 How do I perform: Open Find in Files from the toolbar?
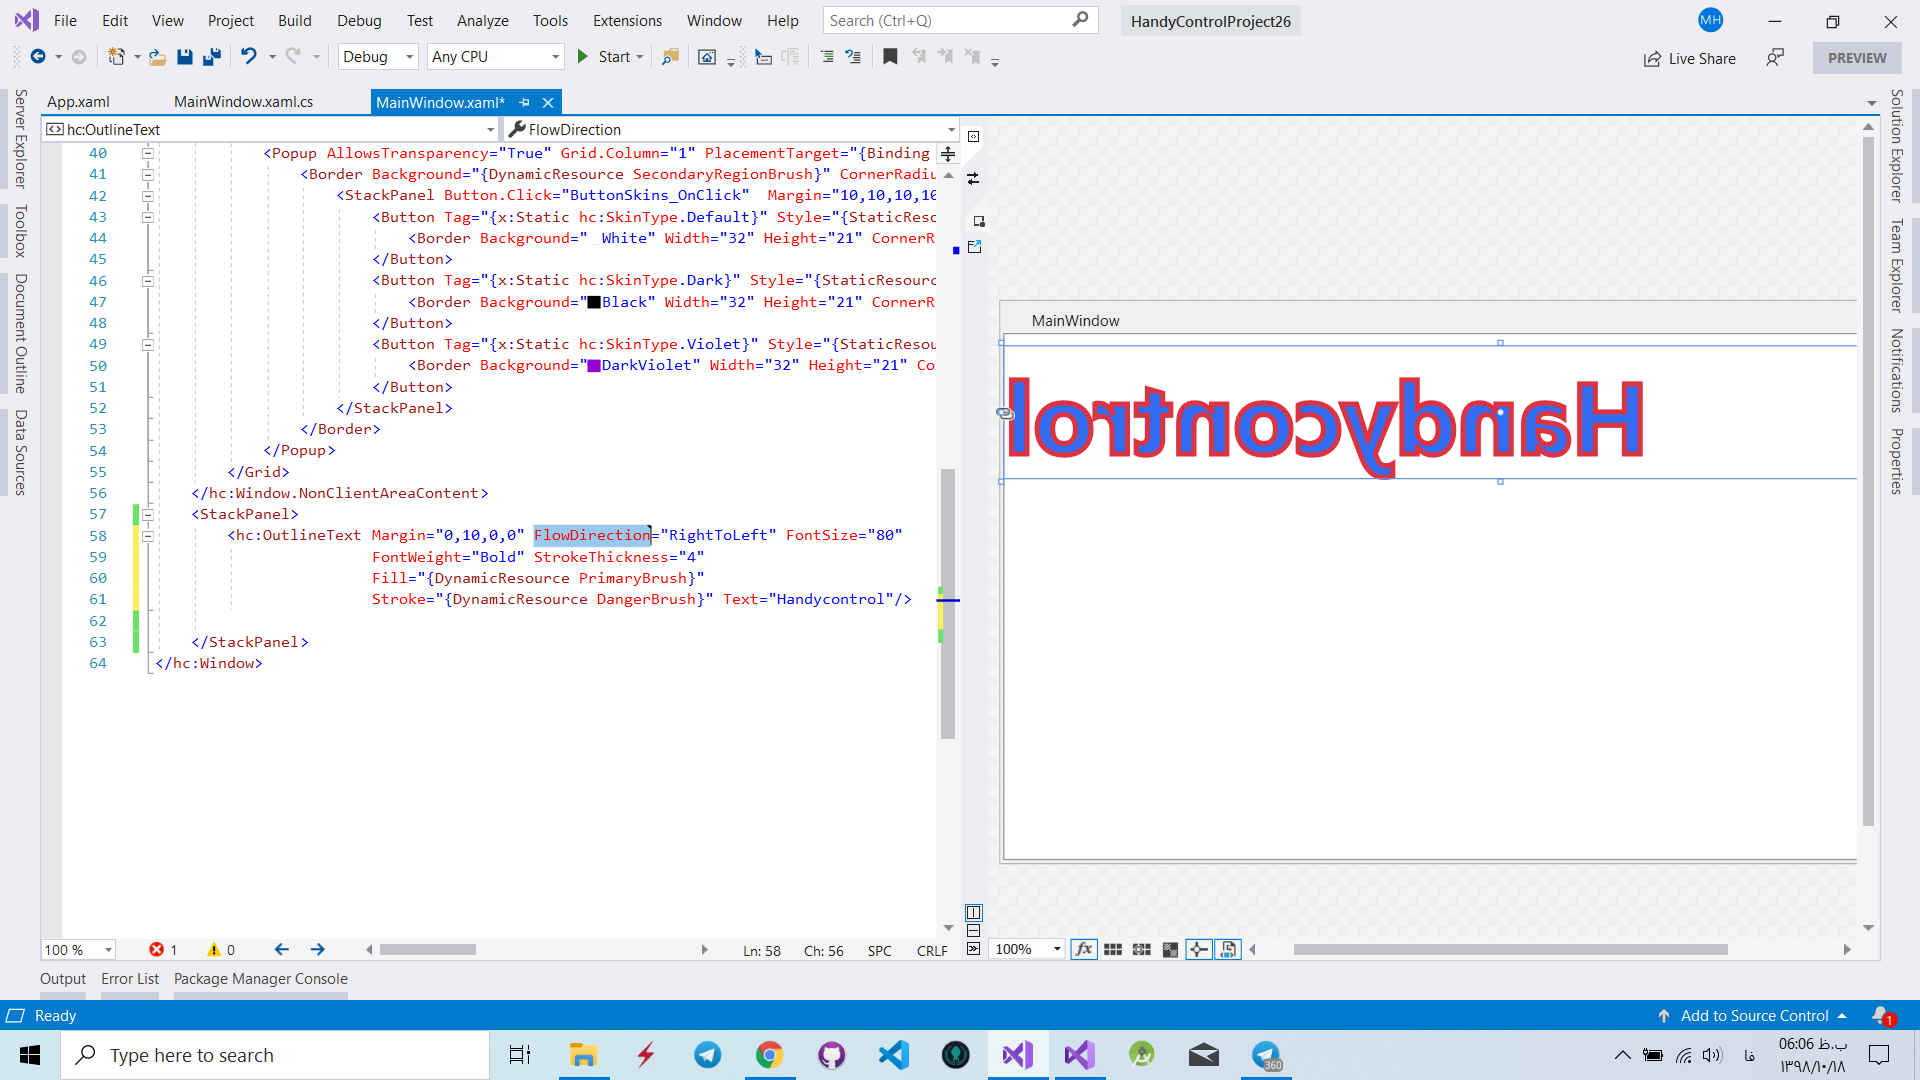pyautogui.click(x=670, y=56)
